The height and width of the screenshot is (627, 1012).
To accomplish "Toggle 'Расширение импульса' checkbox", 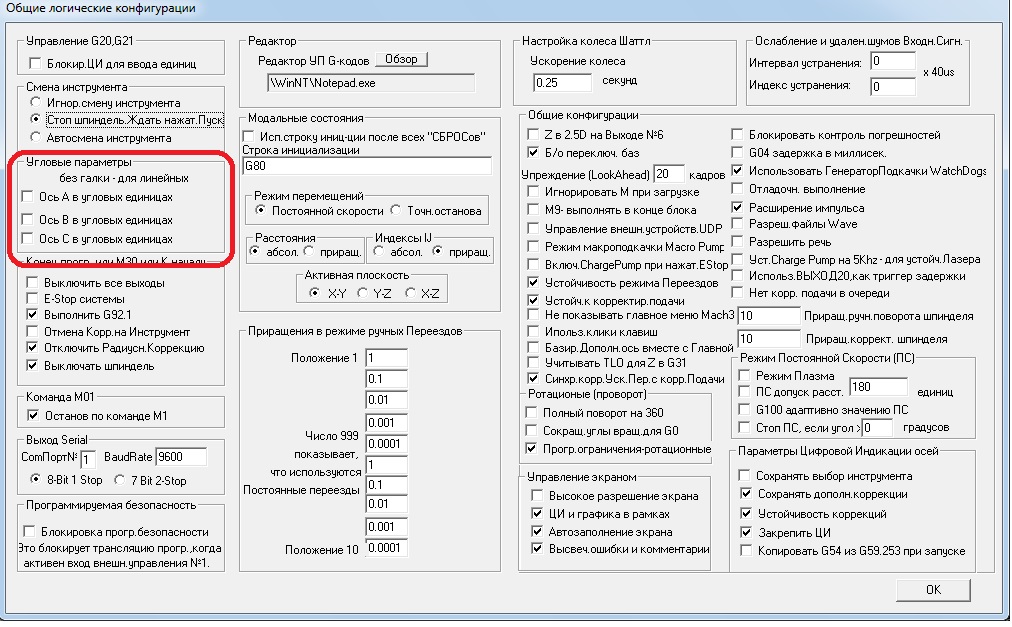I will coord(737,207).
